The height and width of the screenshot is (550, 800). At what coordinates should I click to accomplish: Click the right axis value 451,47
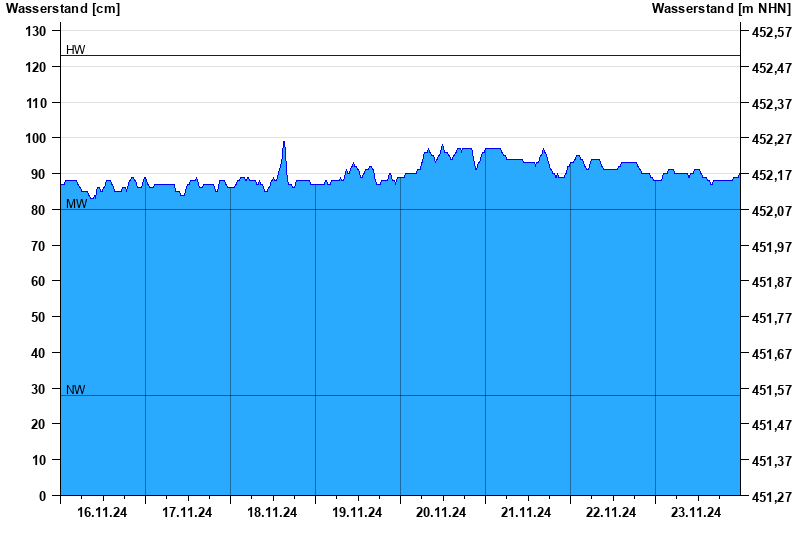[772, 425]
